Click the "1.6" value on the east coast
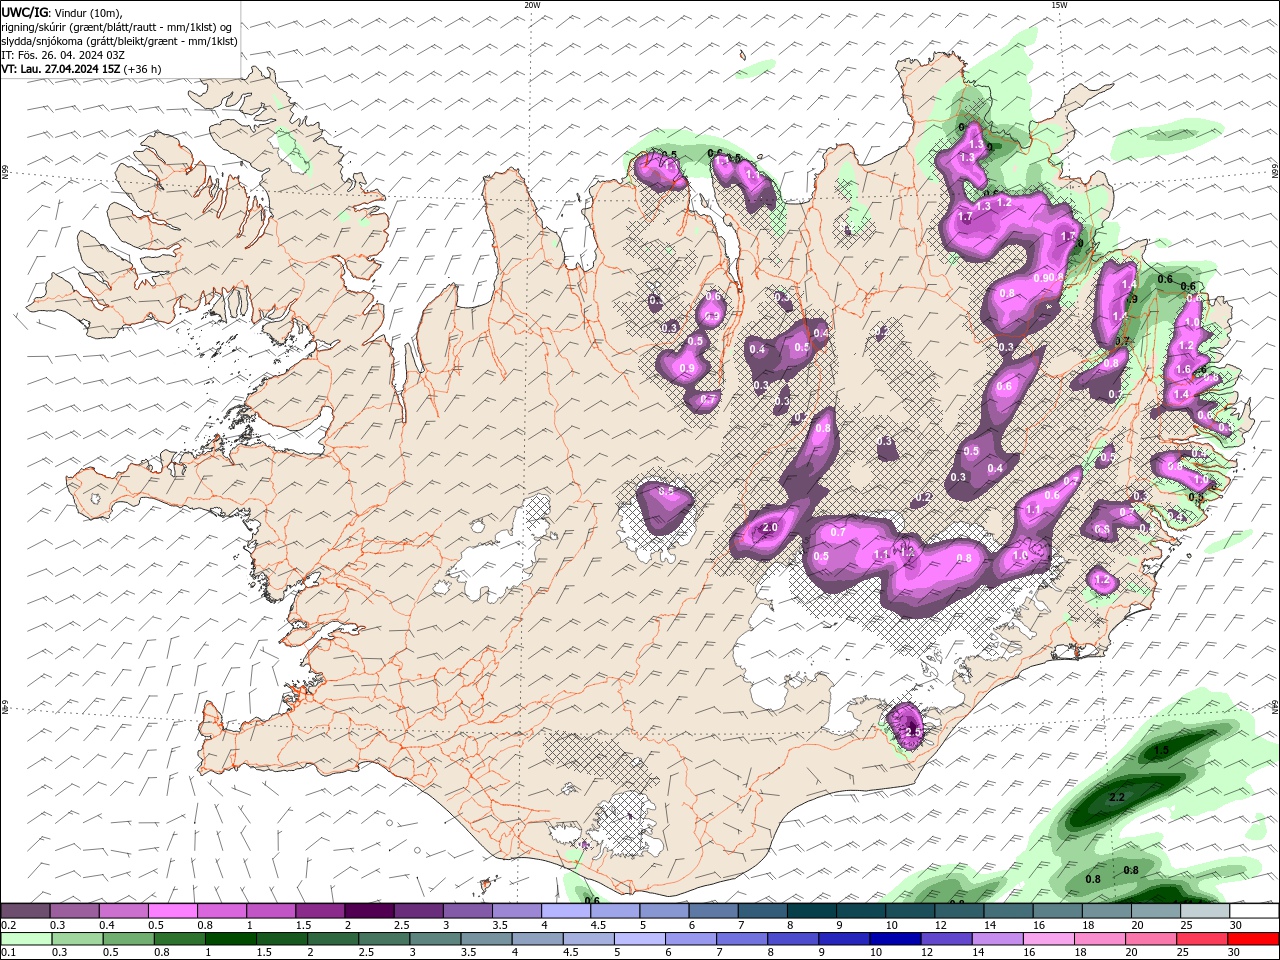1280x960 pixels. coord(1183,369)
